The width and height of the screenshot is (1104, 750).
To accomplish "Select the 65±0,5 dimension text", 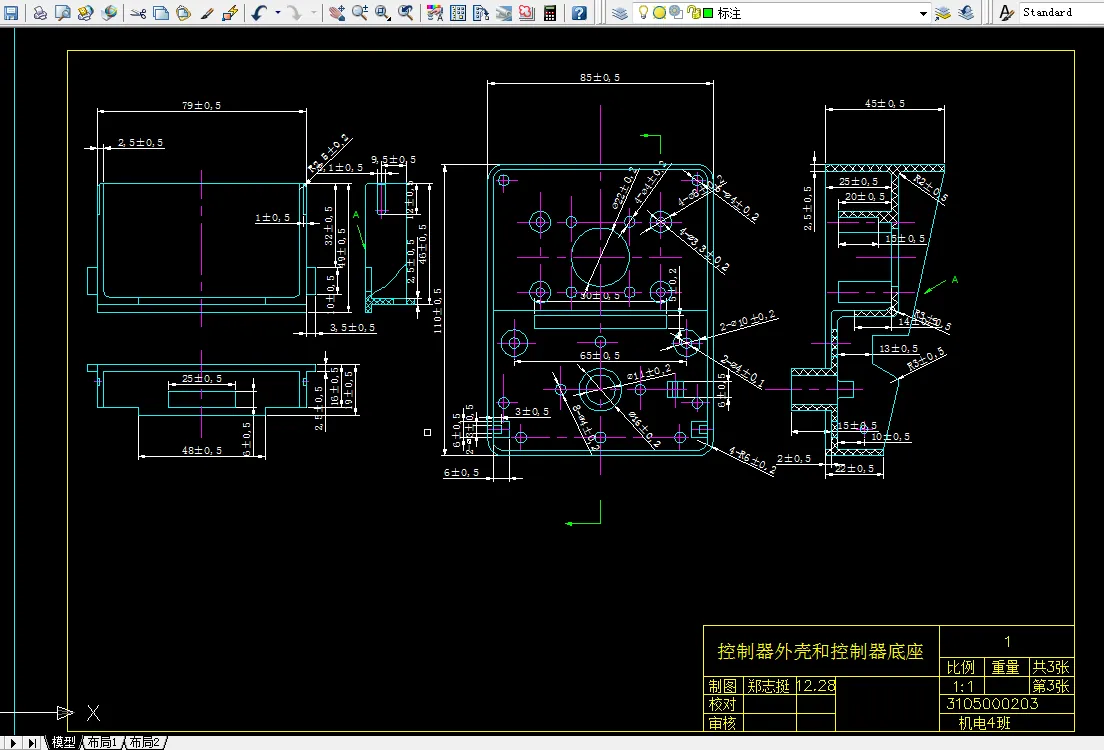I will (600, 356).
